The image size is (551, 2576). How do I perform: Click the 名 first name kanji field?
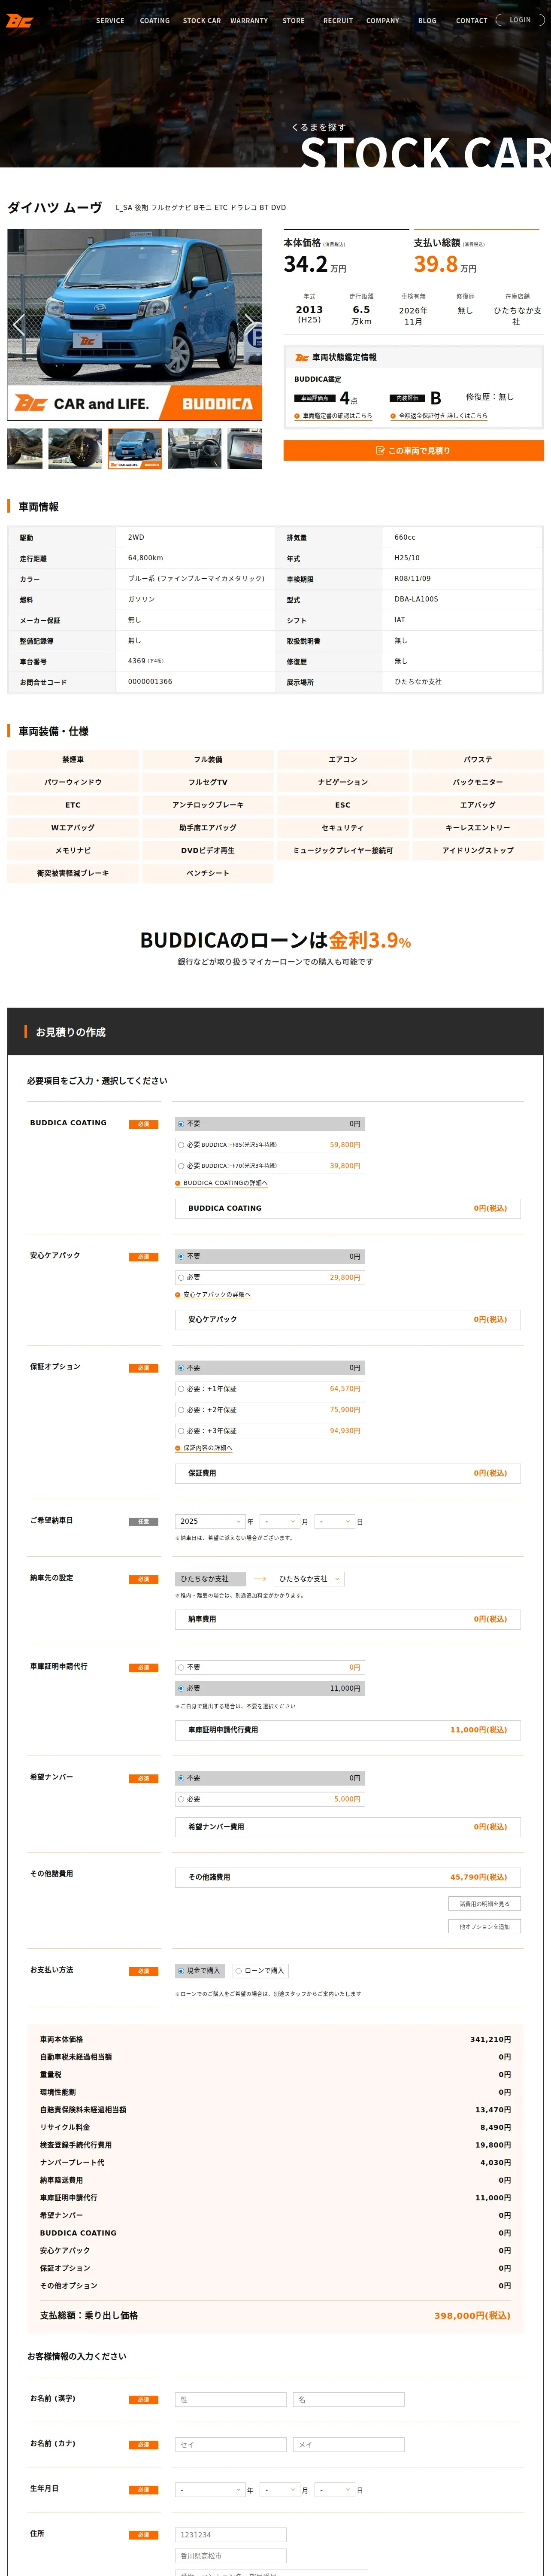349,2400
